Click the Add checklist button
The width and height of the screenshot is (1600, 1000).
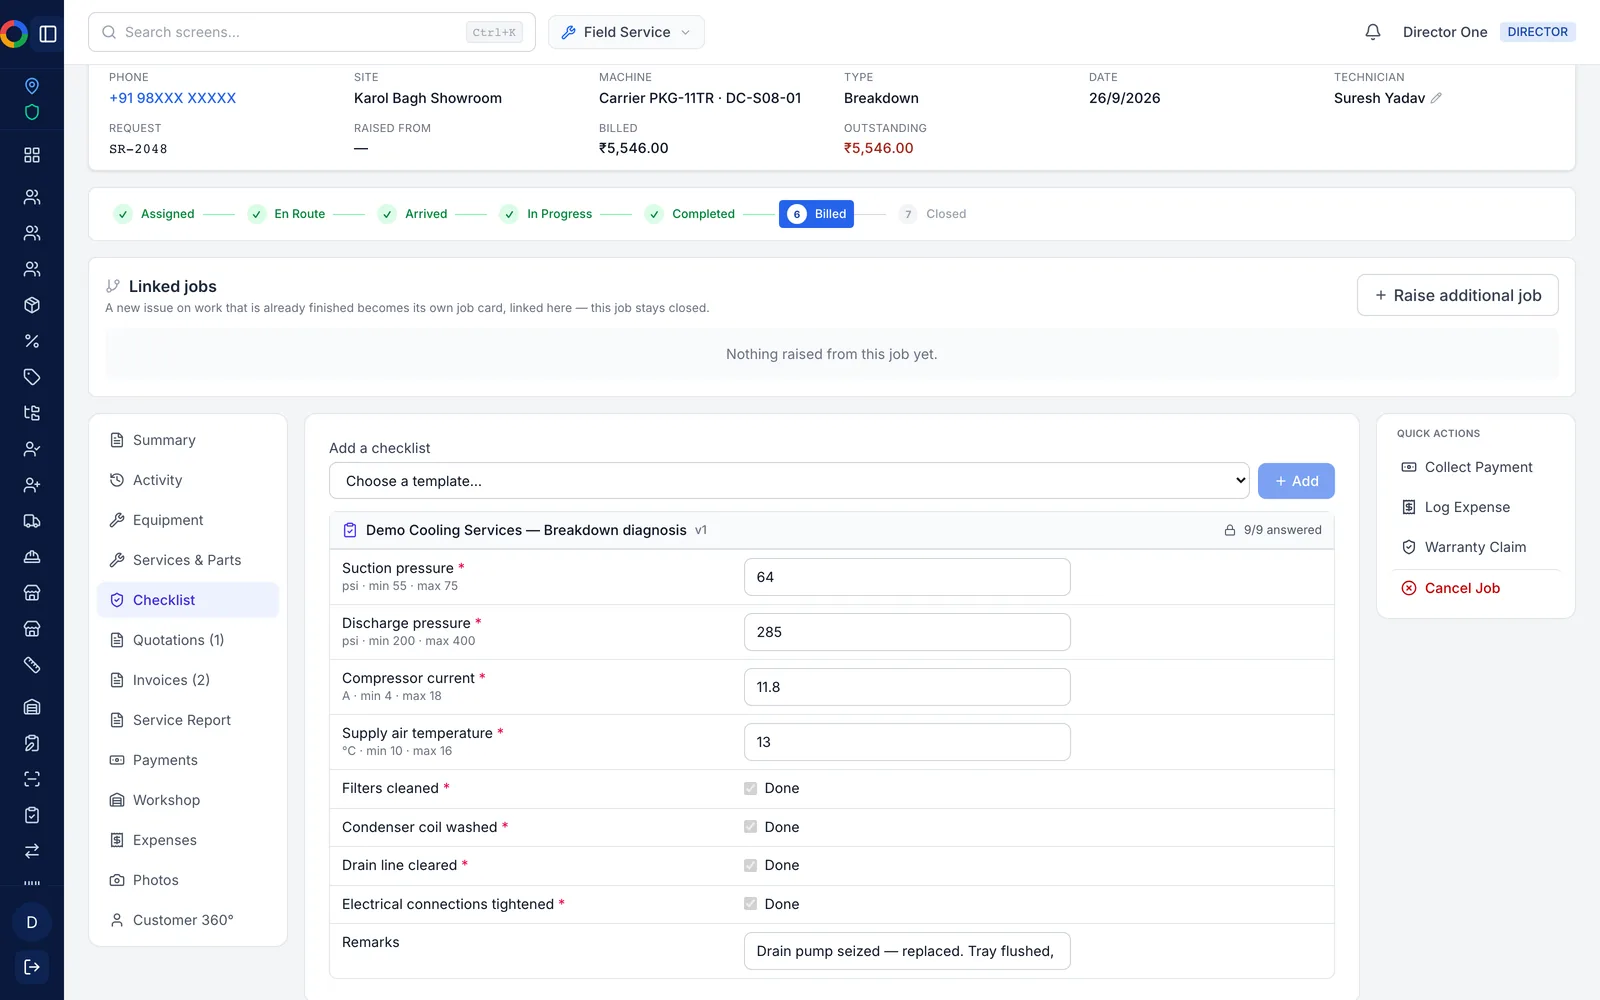coord(1296,481)
